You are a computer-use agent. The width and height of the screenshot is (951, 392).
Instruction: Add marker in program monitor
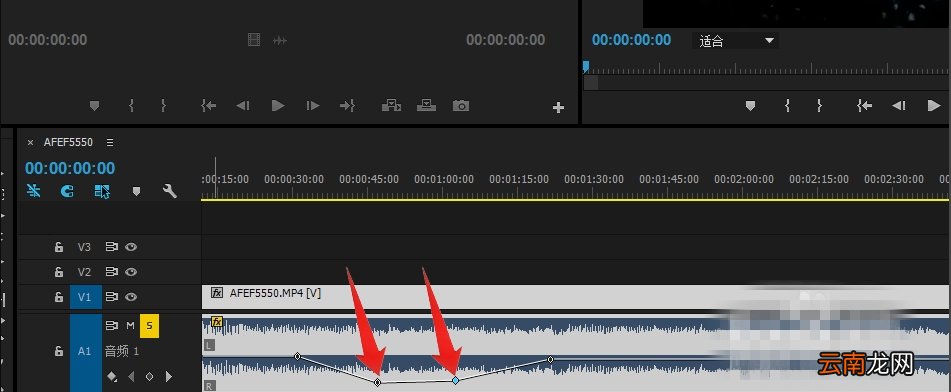pyautogui.click(x=750, y=106)
